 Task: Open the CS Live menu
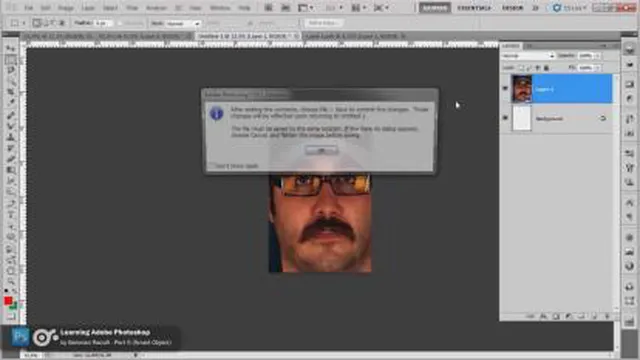[x=570, y=8]
